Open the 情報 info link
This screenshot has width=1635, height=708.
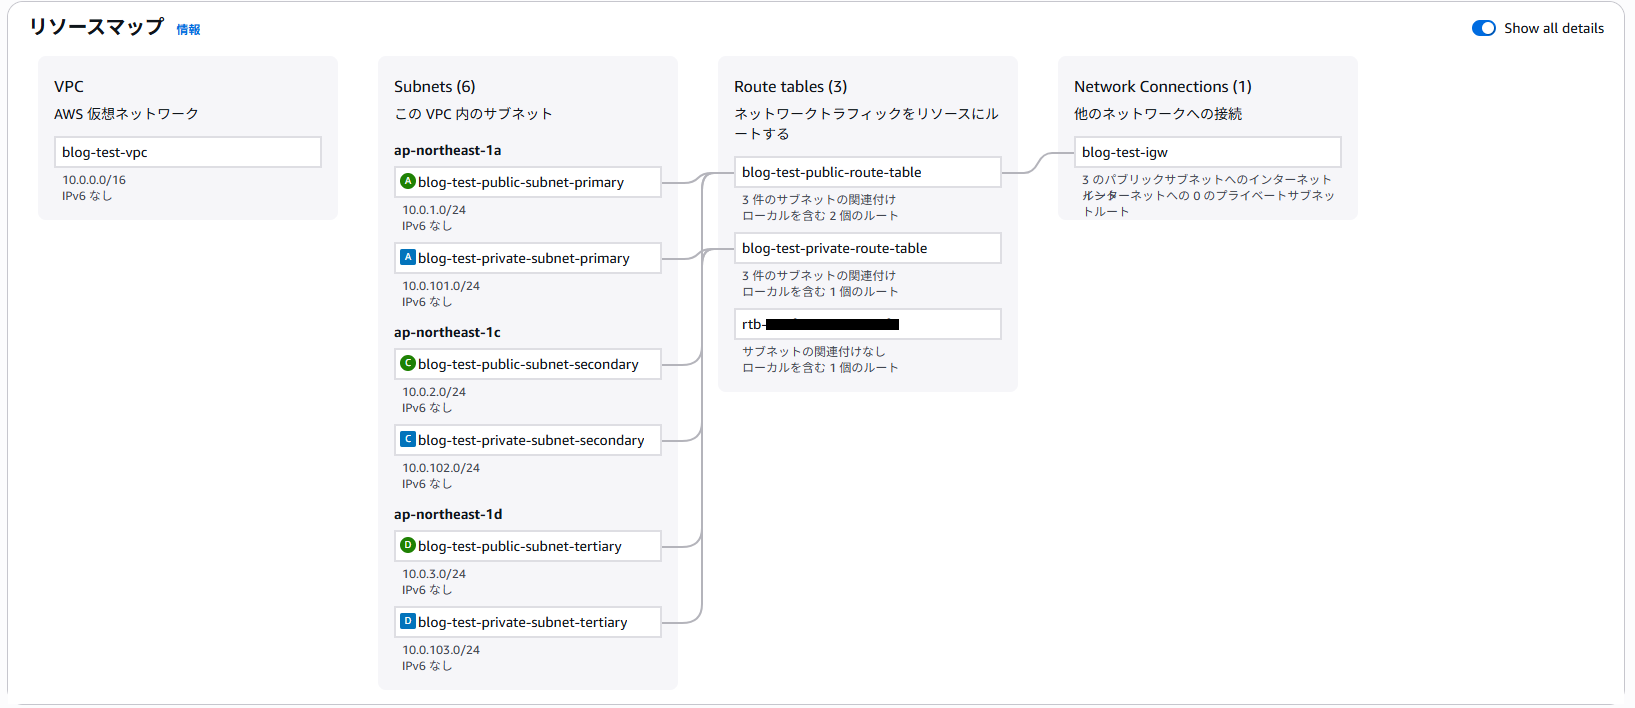click(188, 30)
